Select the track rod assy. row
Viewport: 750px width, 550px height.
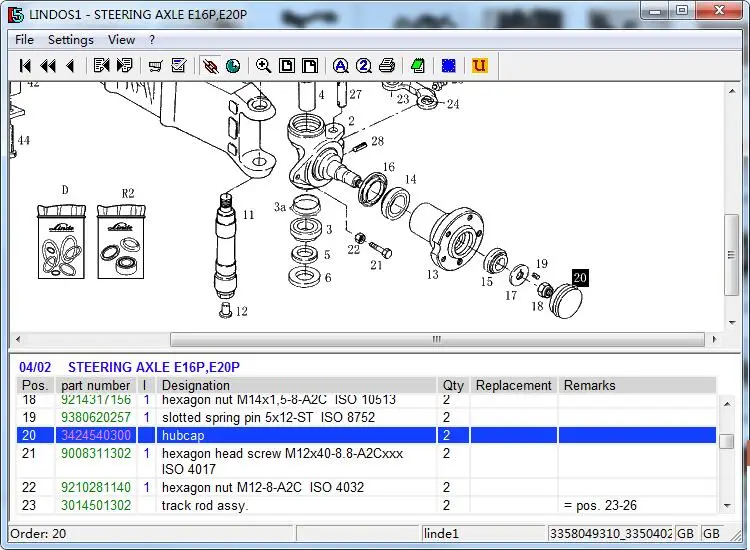(x=366, y=506)
